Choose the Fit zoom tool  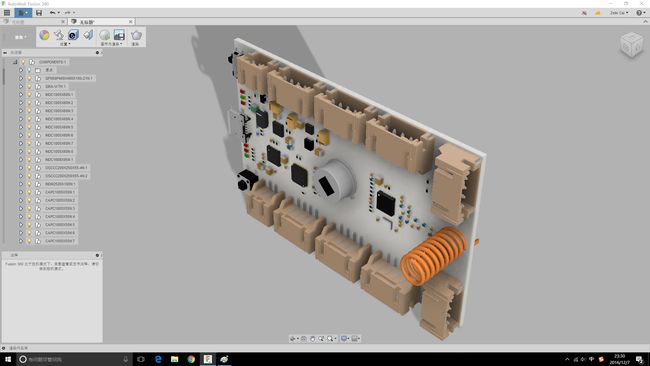(330, 339)
